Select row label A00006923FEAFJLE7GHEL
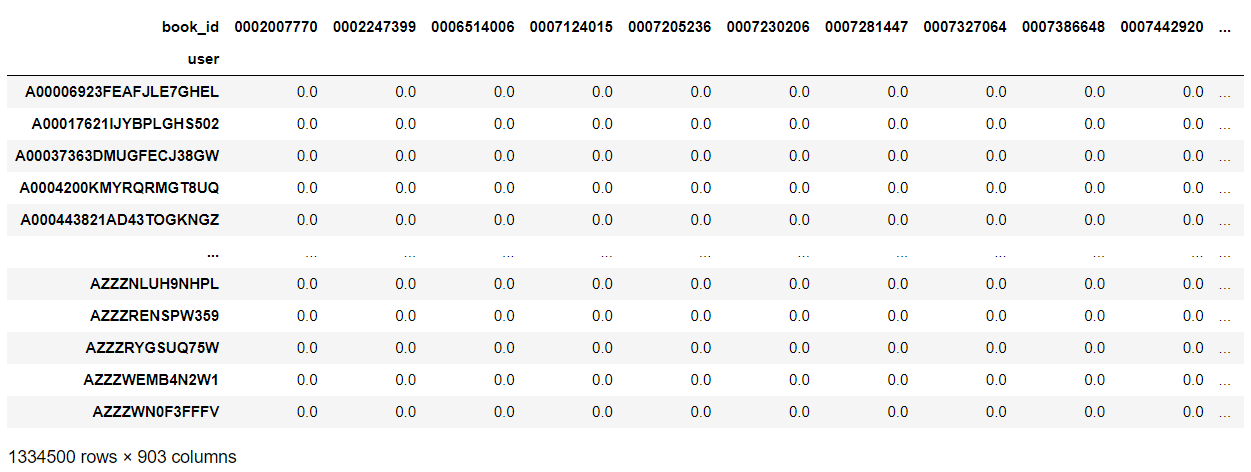 [122, 92]
